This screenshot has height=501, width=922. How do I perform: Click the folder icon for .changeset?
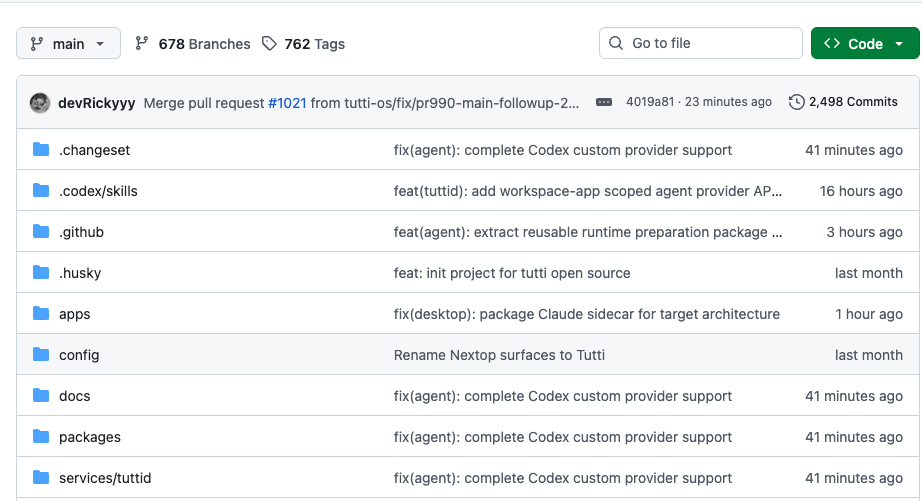[41, 149]
